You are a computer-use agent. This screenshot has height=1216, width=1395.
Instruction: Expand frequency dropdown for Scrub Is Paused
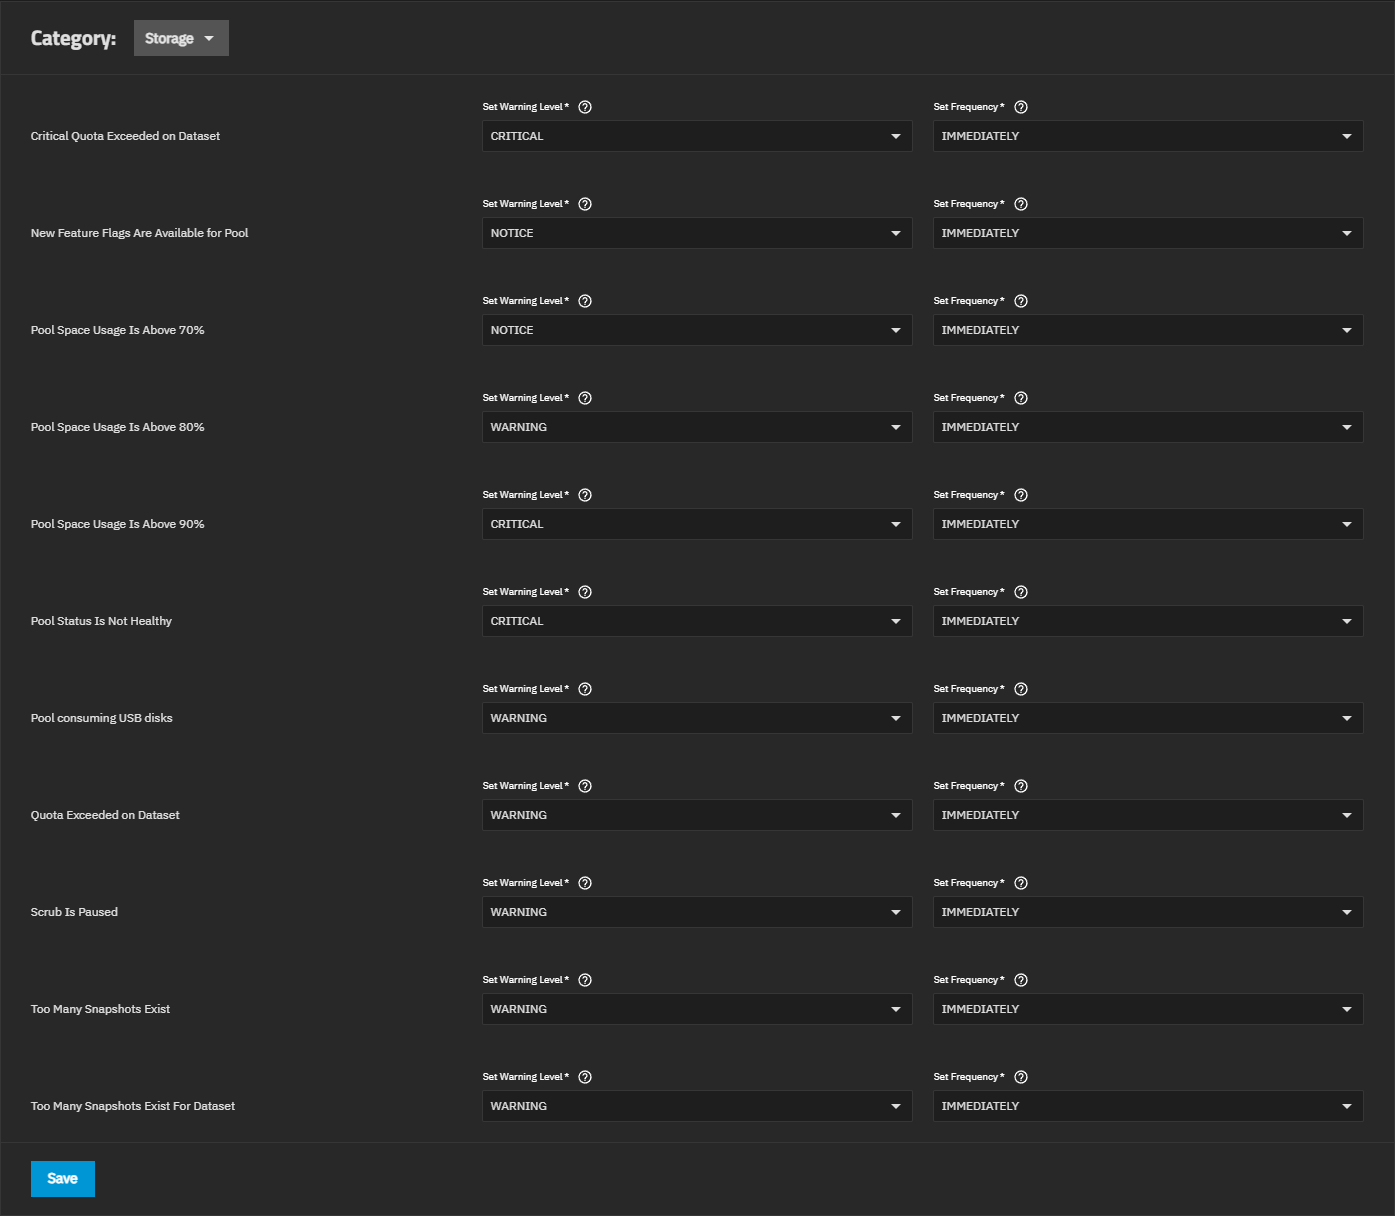pos(1147,912)
